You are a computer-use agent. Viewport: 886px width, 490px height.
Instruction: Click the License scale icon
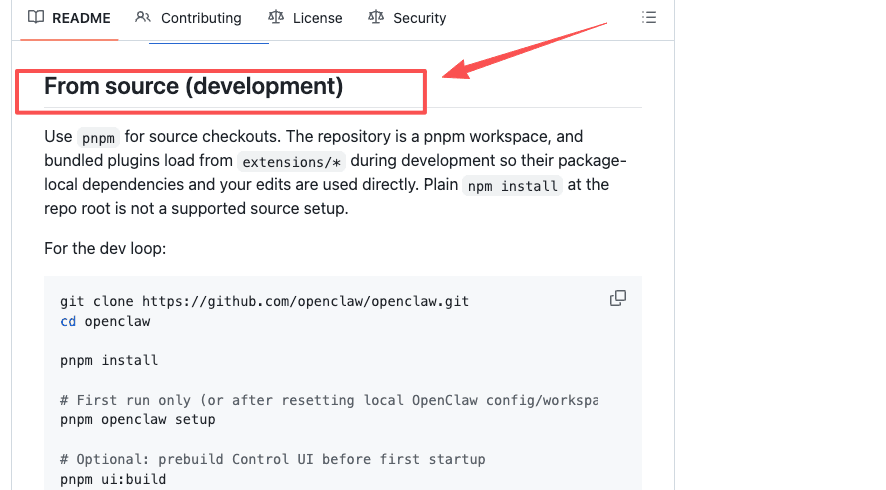276,18
